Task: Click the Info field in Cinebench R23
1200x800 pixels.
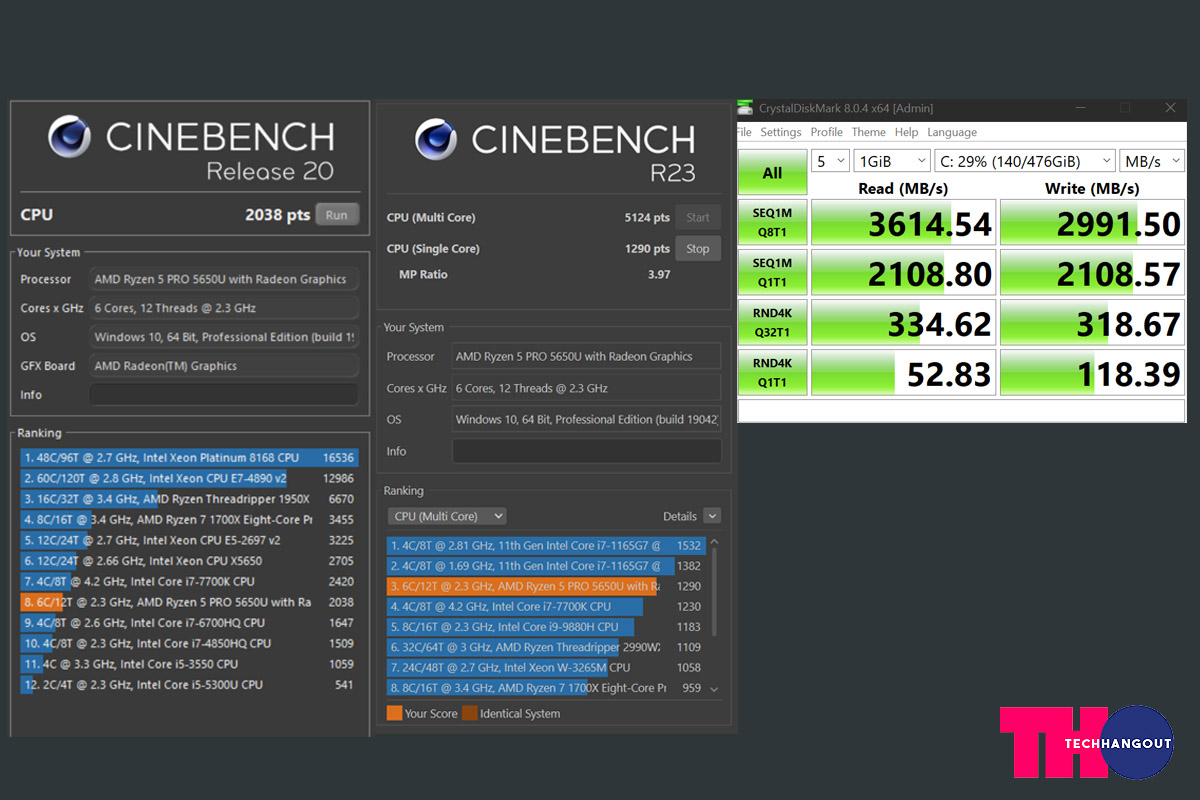Action: click(587, 451)
